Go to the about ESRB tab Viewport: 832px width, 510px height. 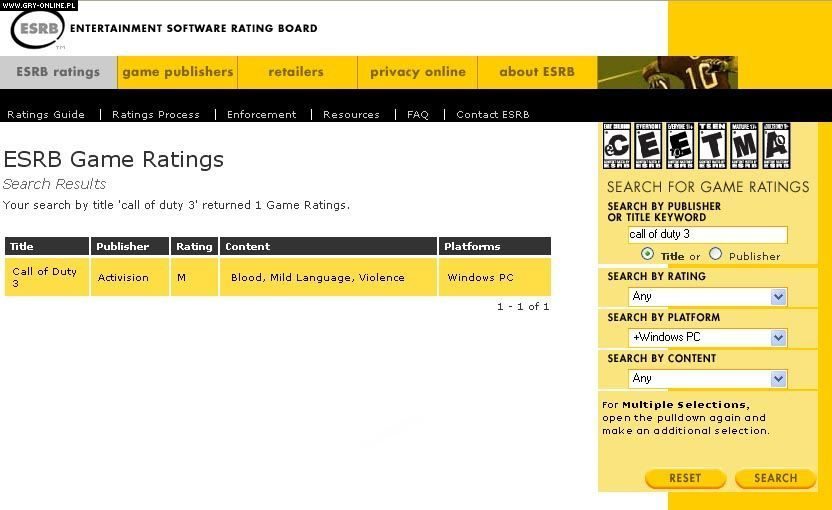pos(537,72)
